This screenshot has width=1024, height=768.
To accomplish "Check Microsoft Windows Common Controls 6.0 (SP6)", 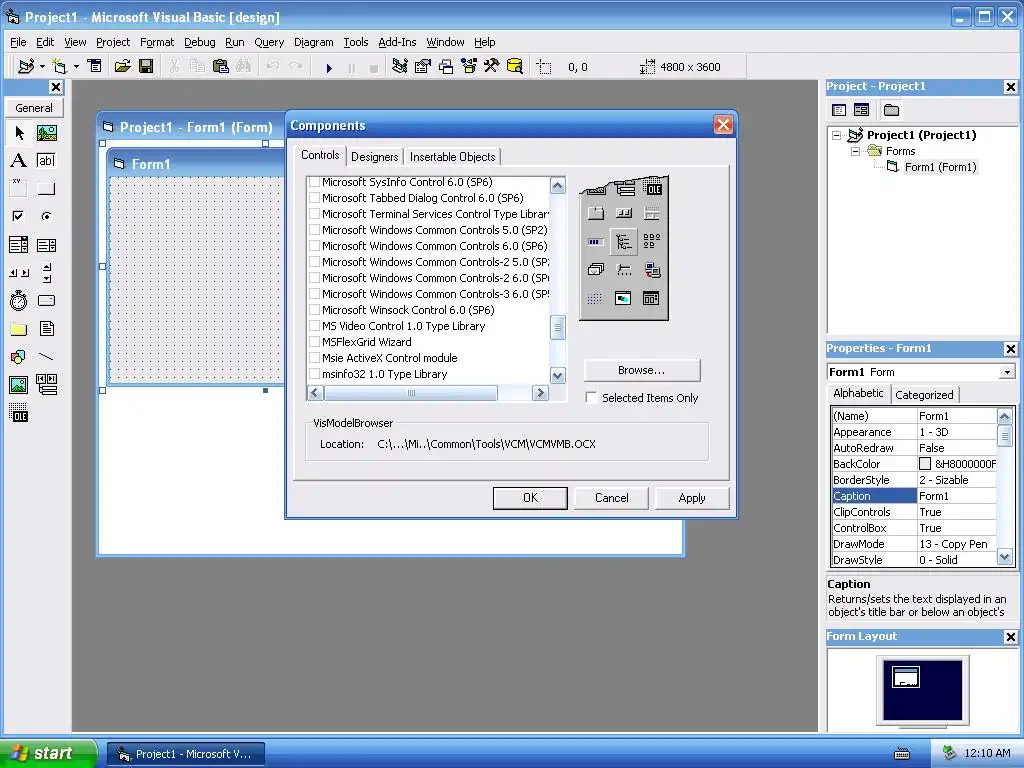I will point(314,246).
